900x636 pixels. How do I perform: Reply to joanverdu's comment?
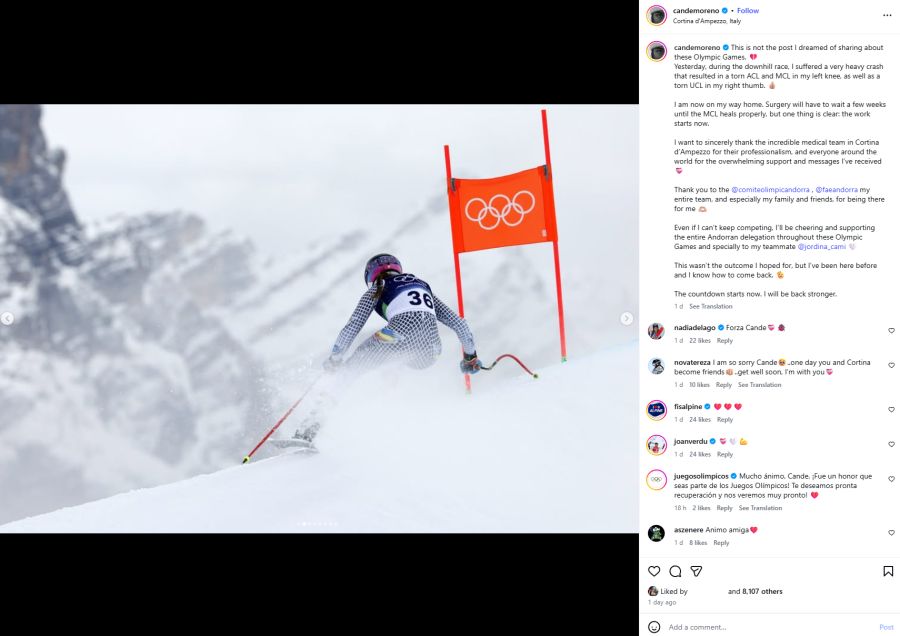click(x=725, y=455)
